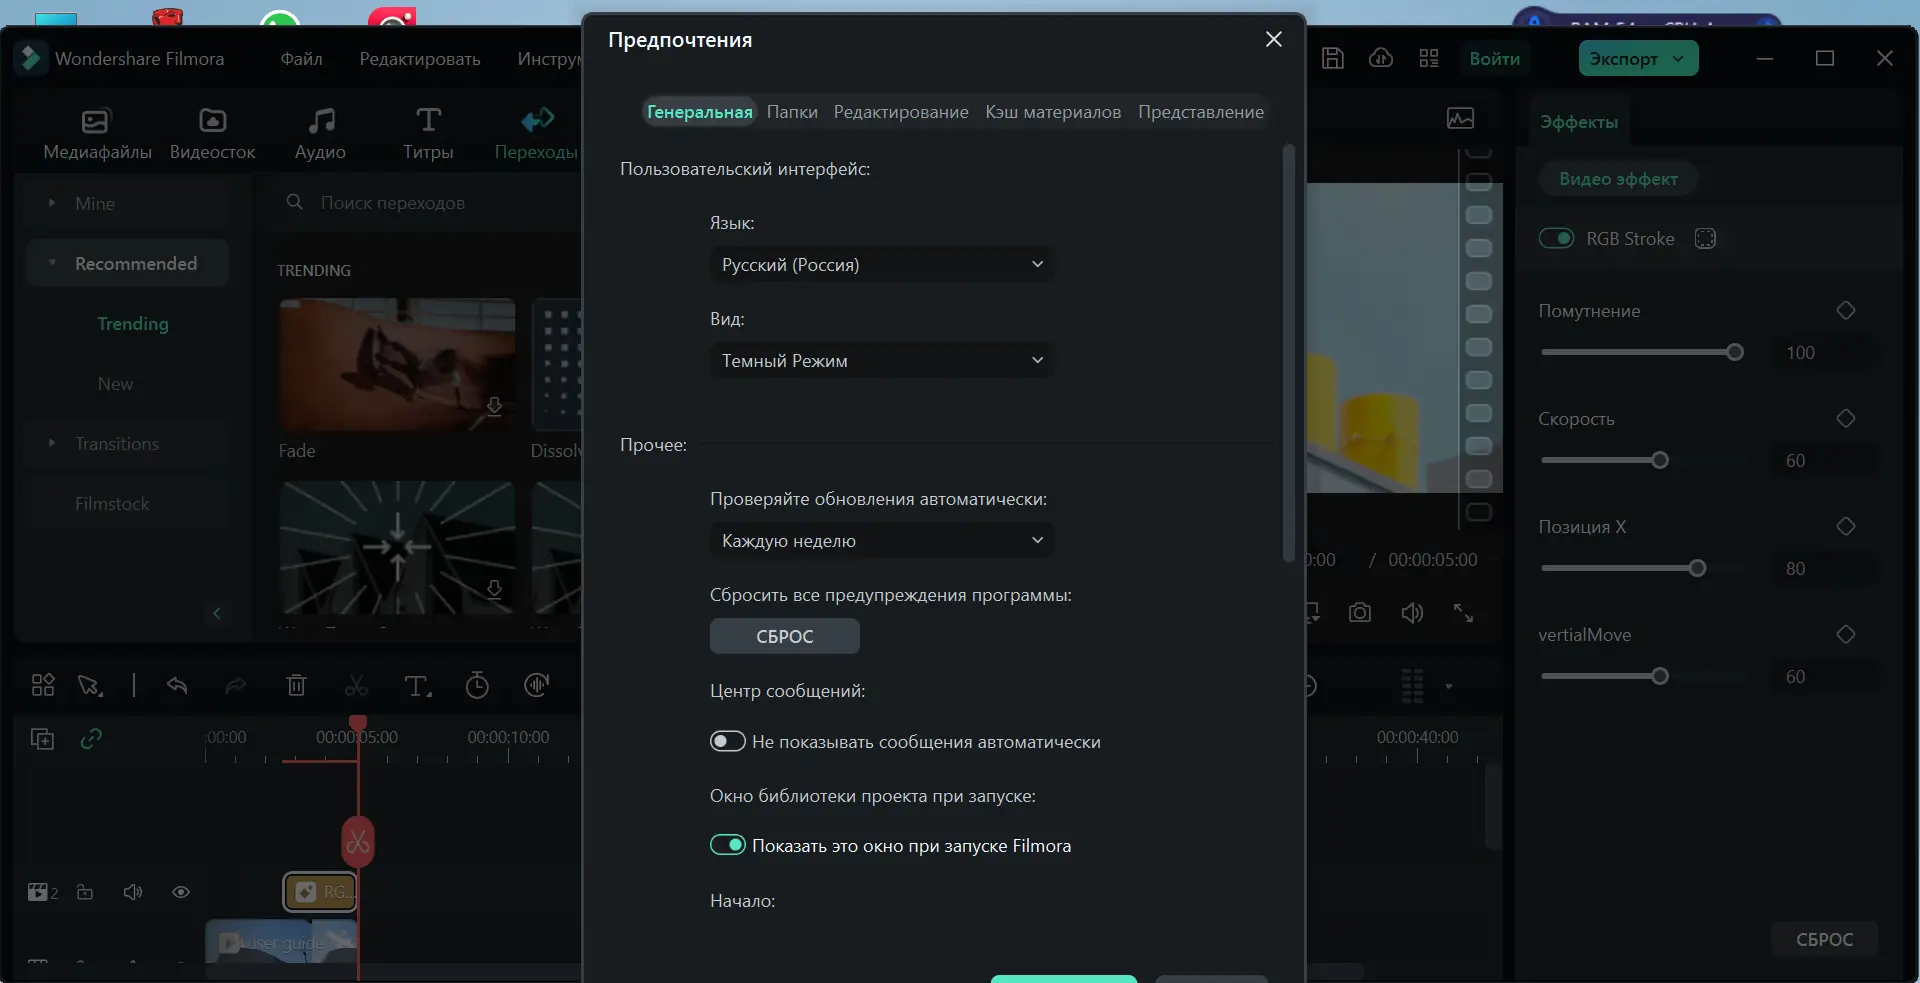Screen dimensions: 1920x983
Task: Switch to the Папки tab
Action: [792, 112]
